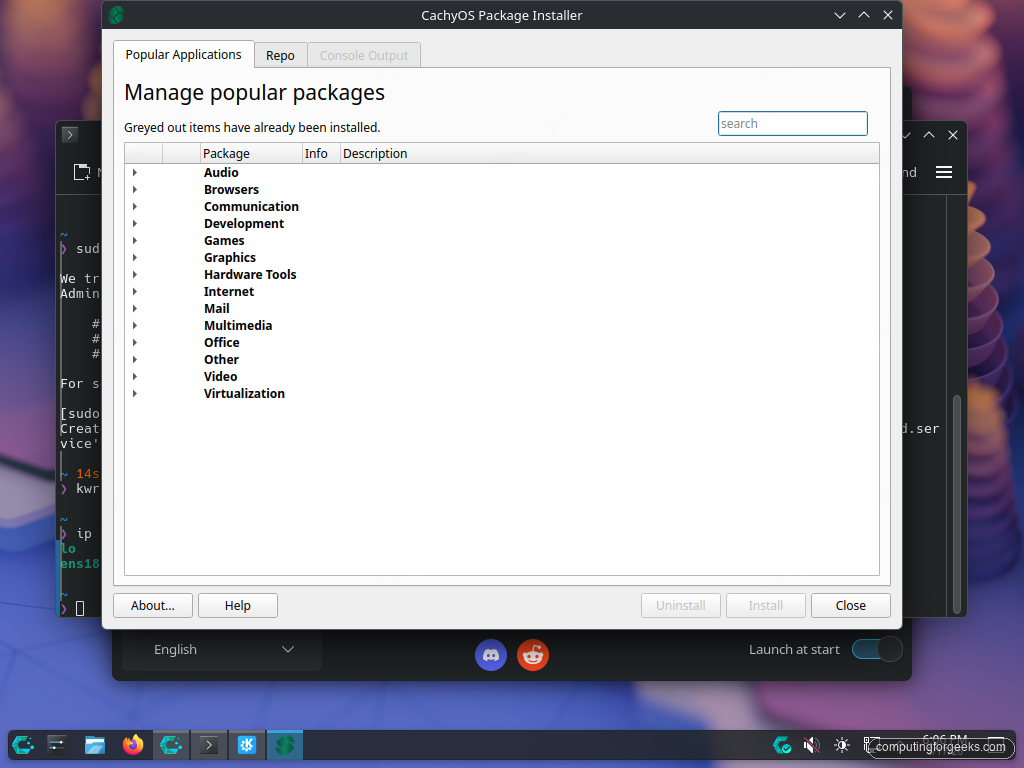Image resolution: width=1024 pixels, height=768 pixels.
Task: Switch to the terminal taskbar entry
Action: click(x=209, y=745)
